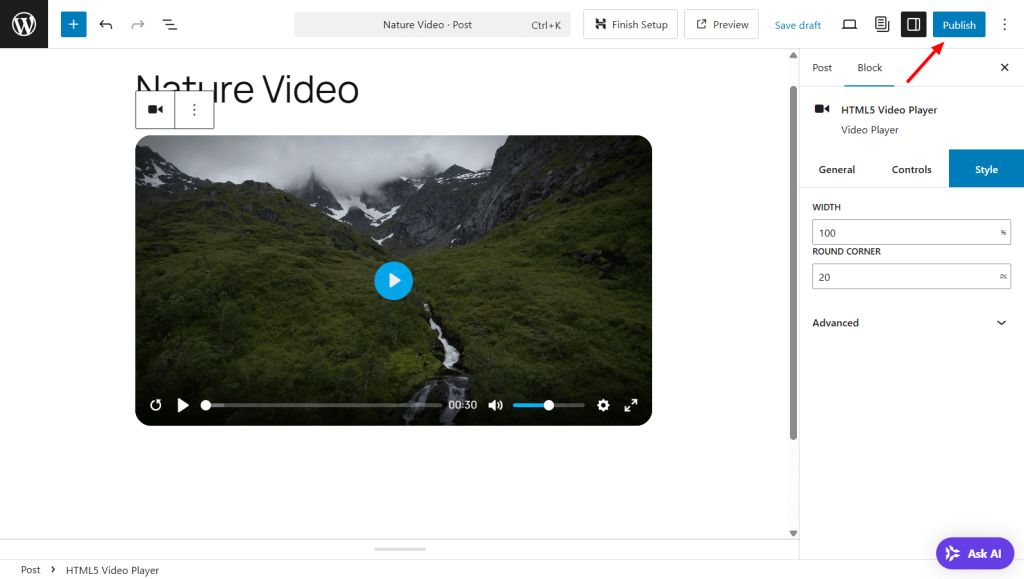Undo the last change
1024x579 pixels.
point(106,24)
